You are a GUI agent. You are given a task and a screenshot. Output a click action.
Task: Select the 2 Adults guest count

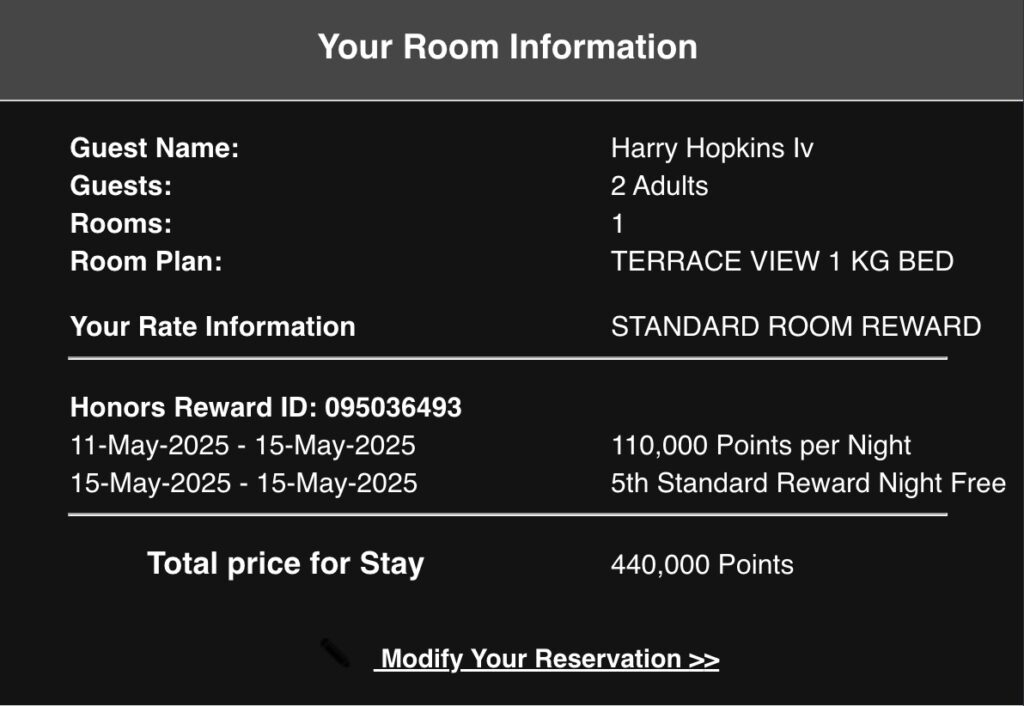[x=659, y=186]
